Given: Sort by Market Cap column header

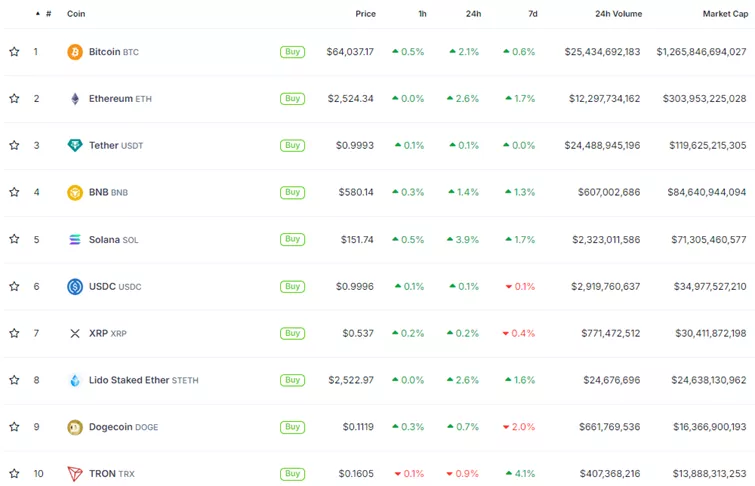Looking at the screenshot, I should click(724, 14).
